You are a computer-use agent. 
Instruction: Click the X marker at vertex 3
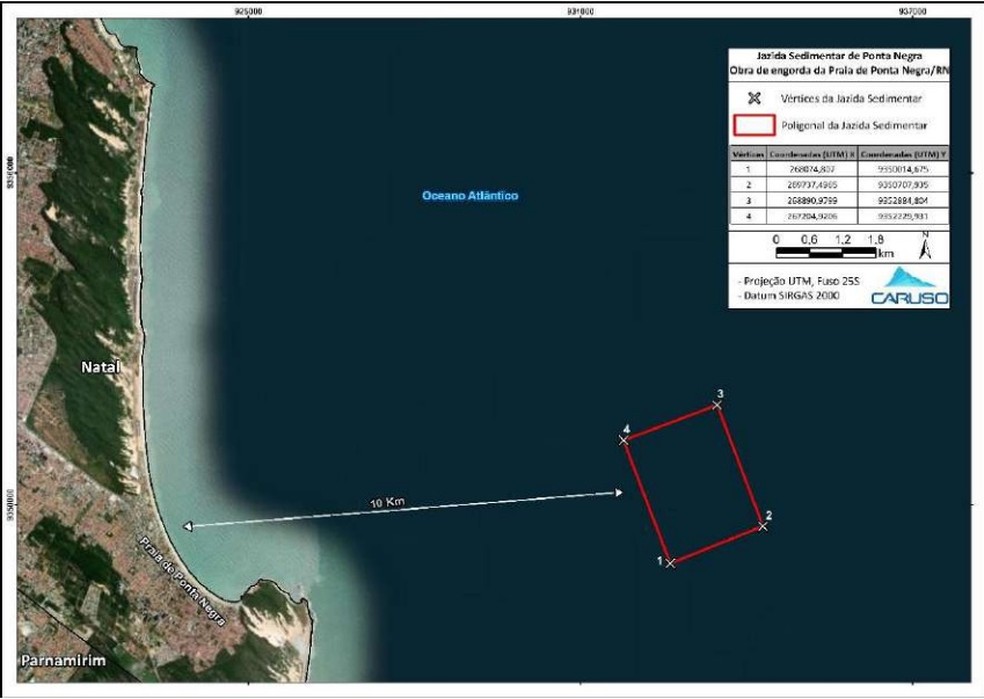click(x=717, y=405)
